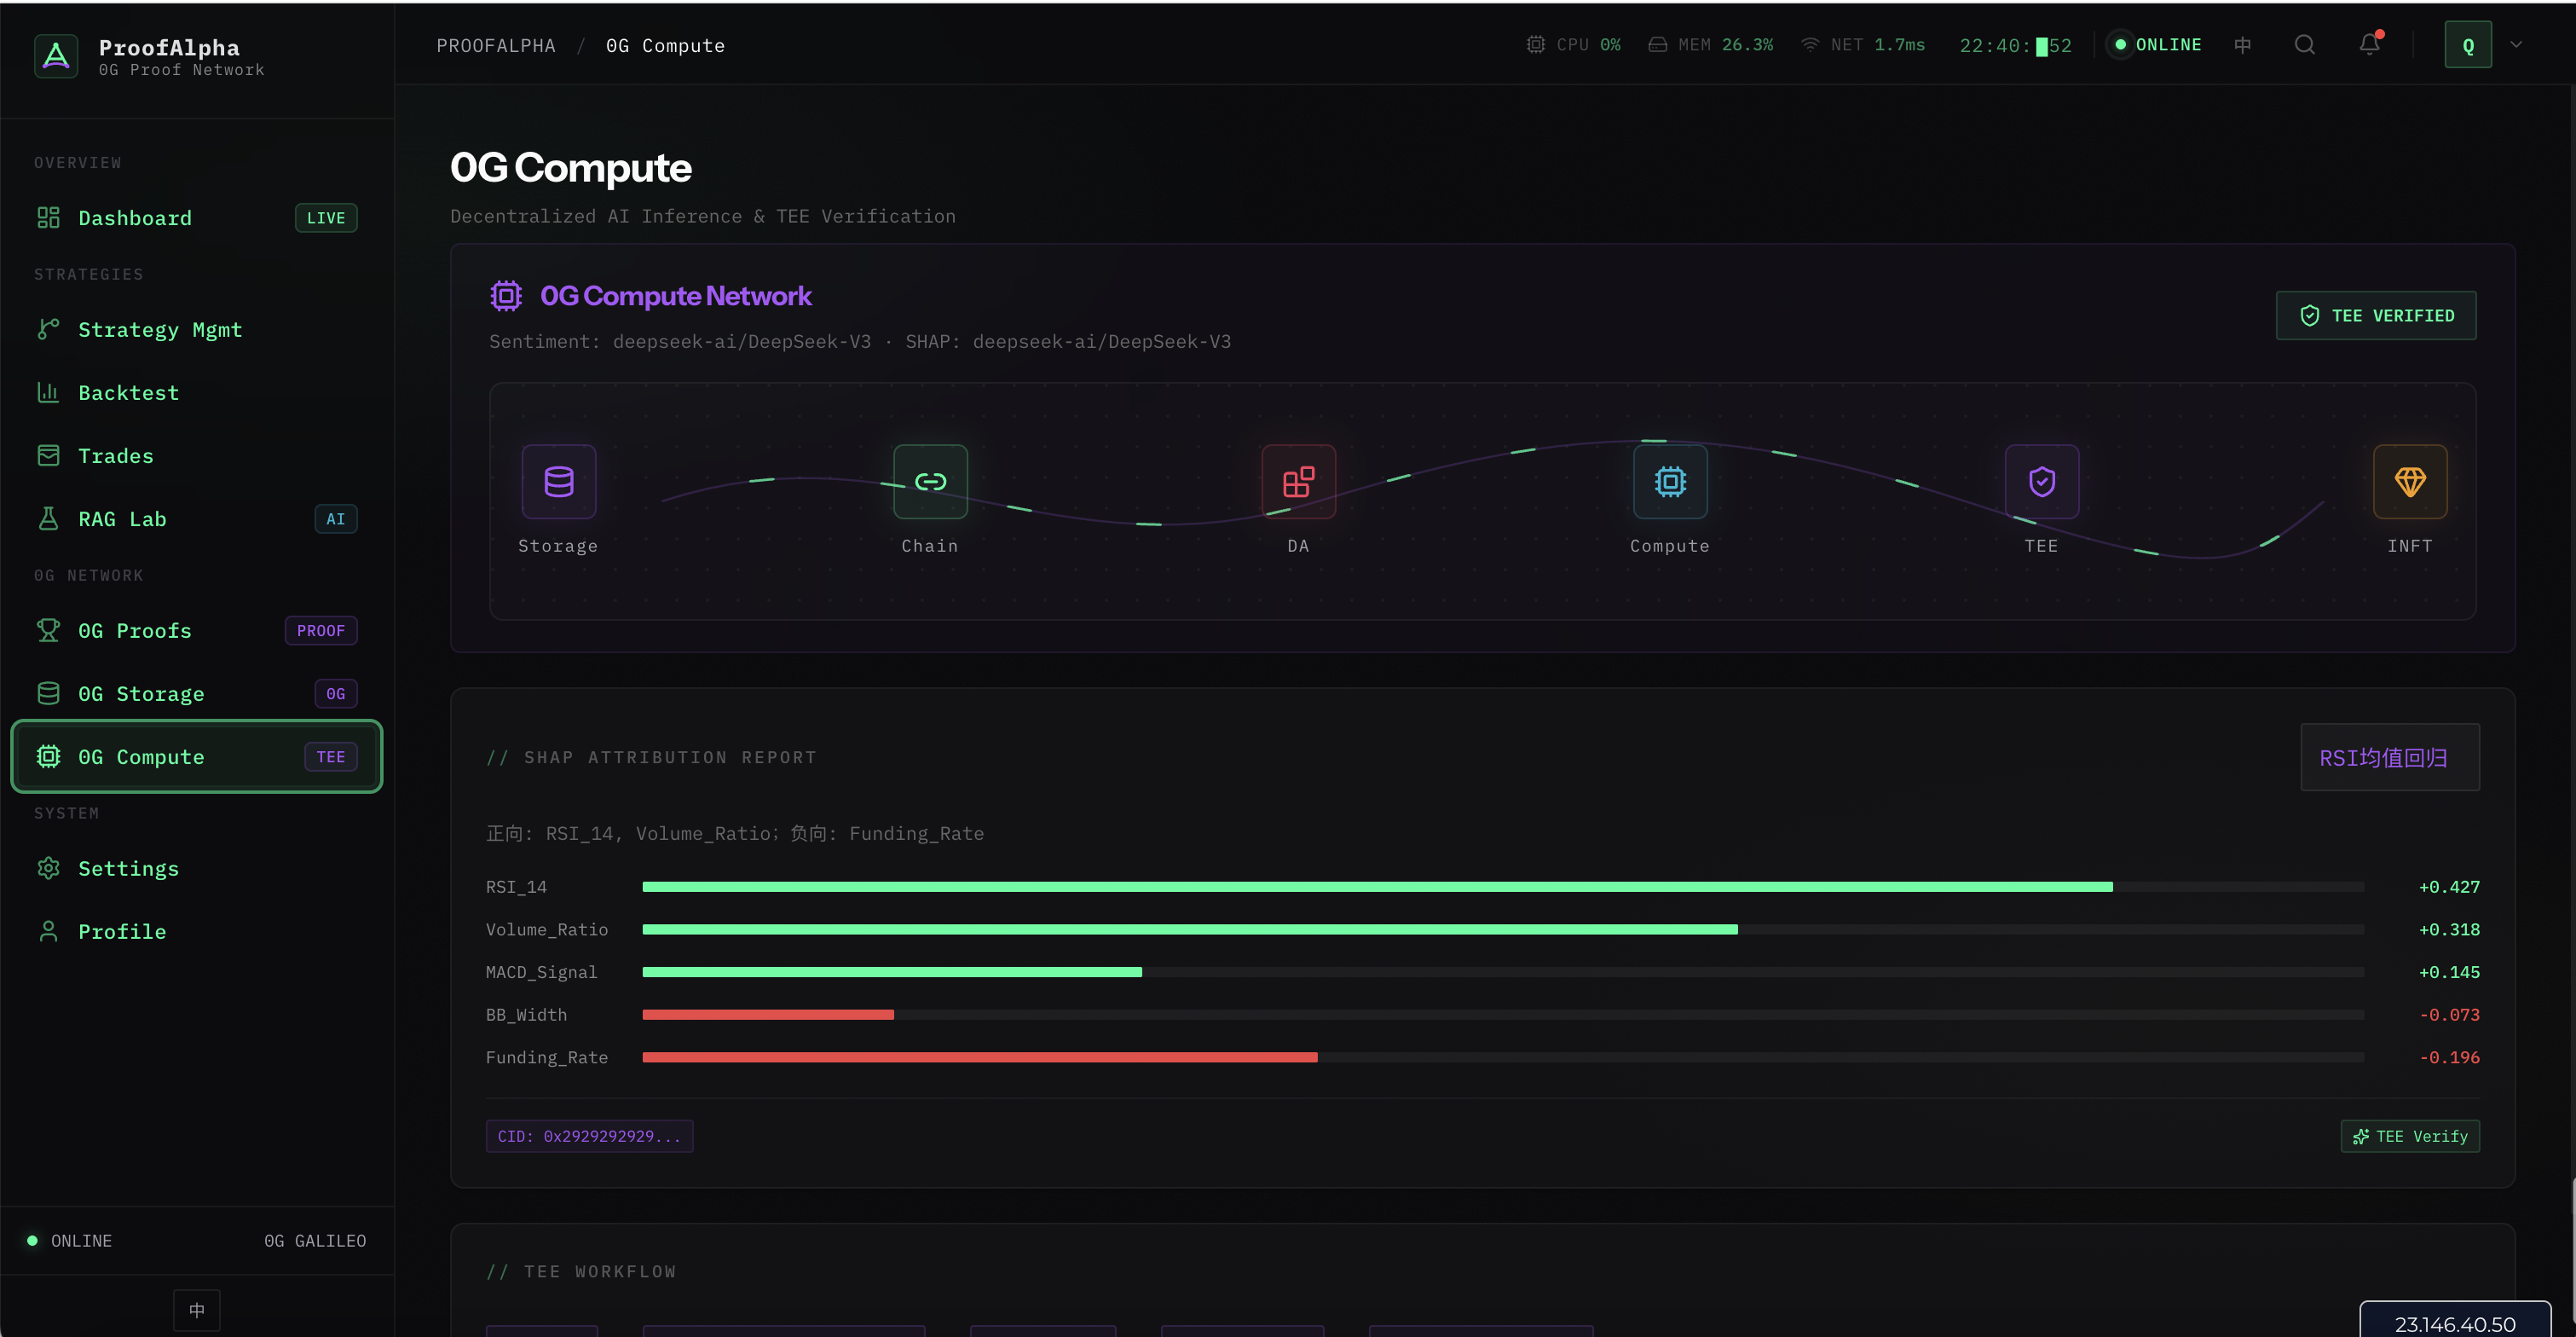Click the +0.145 SHAP value
Image resolution: width=2576 pixels, height=1337 pixels.
[2449, 972]
